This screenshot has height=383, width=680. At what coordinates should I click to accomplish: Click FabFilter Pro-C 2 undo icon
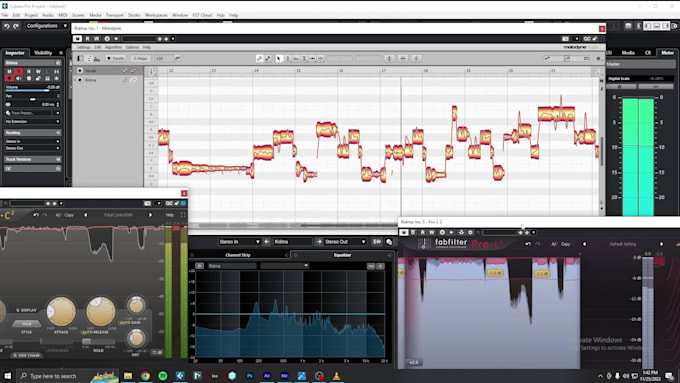[x=36, y=215]
